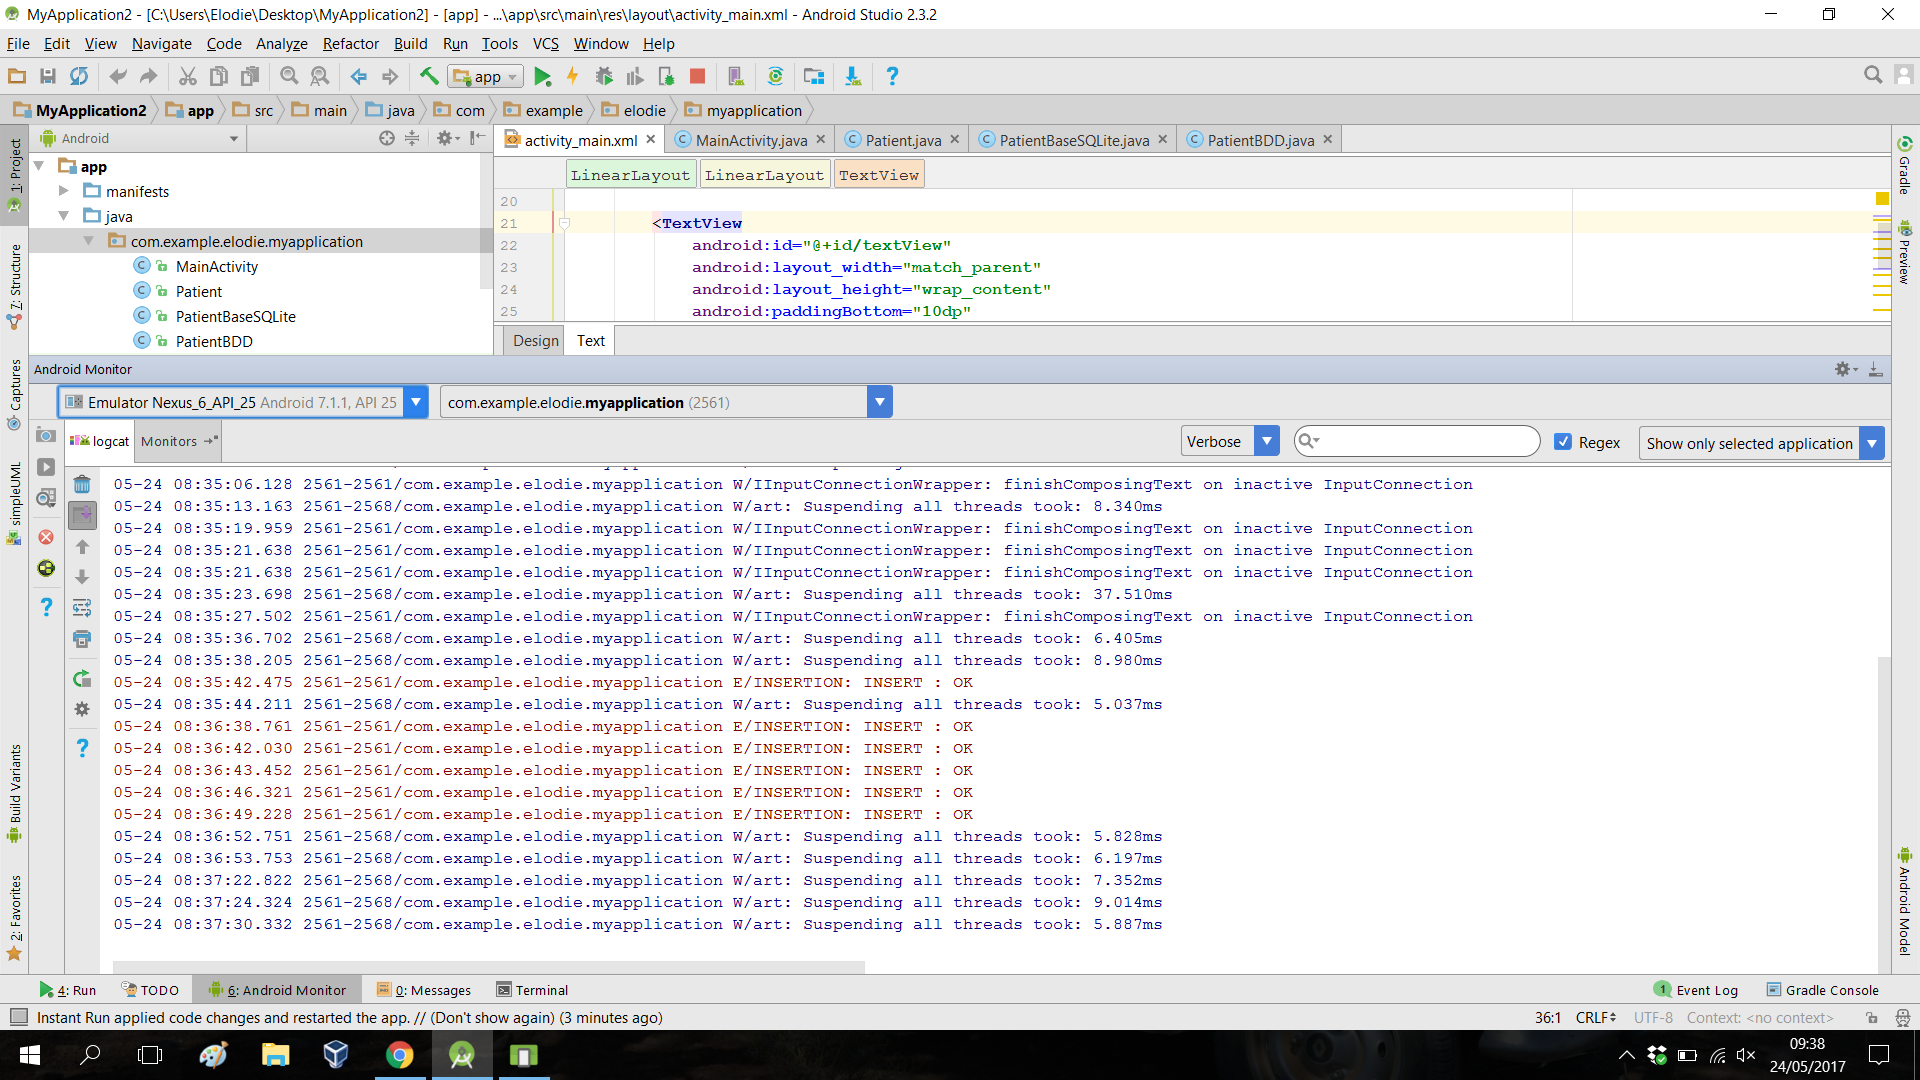Click the Android Monitor gear settings icon

click(1845, 369)
